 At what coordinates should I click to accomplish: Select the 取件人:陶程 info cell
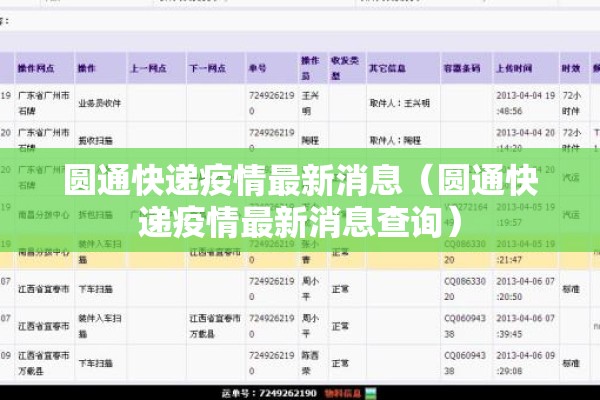[395, 140]
